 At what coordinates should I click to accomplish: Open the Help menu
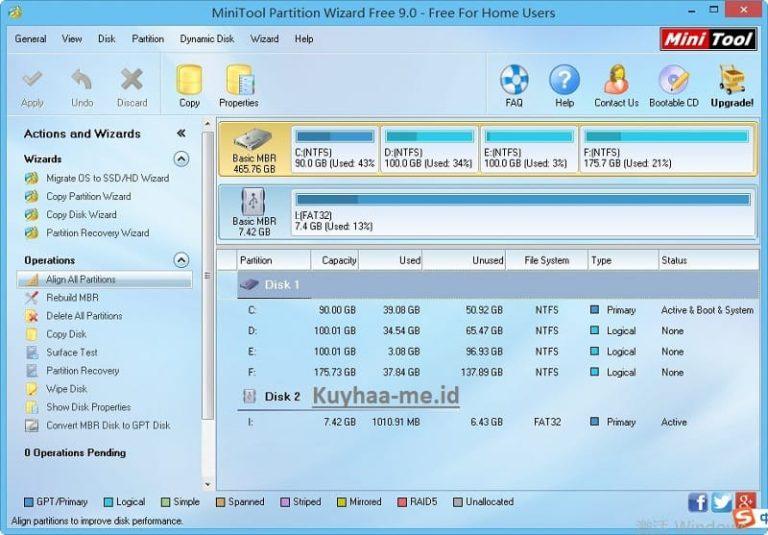coord(304,39)
